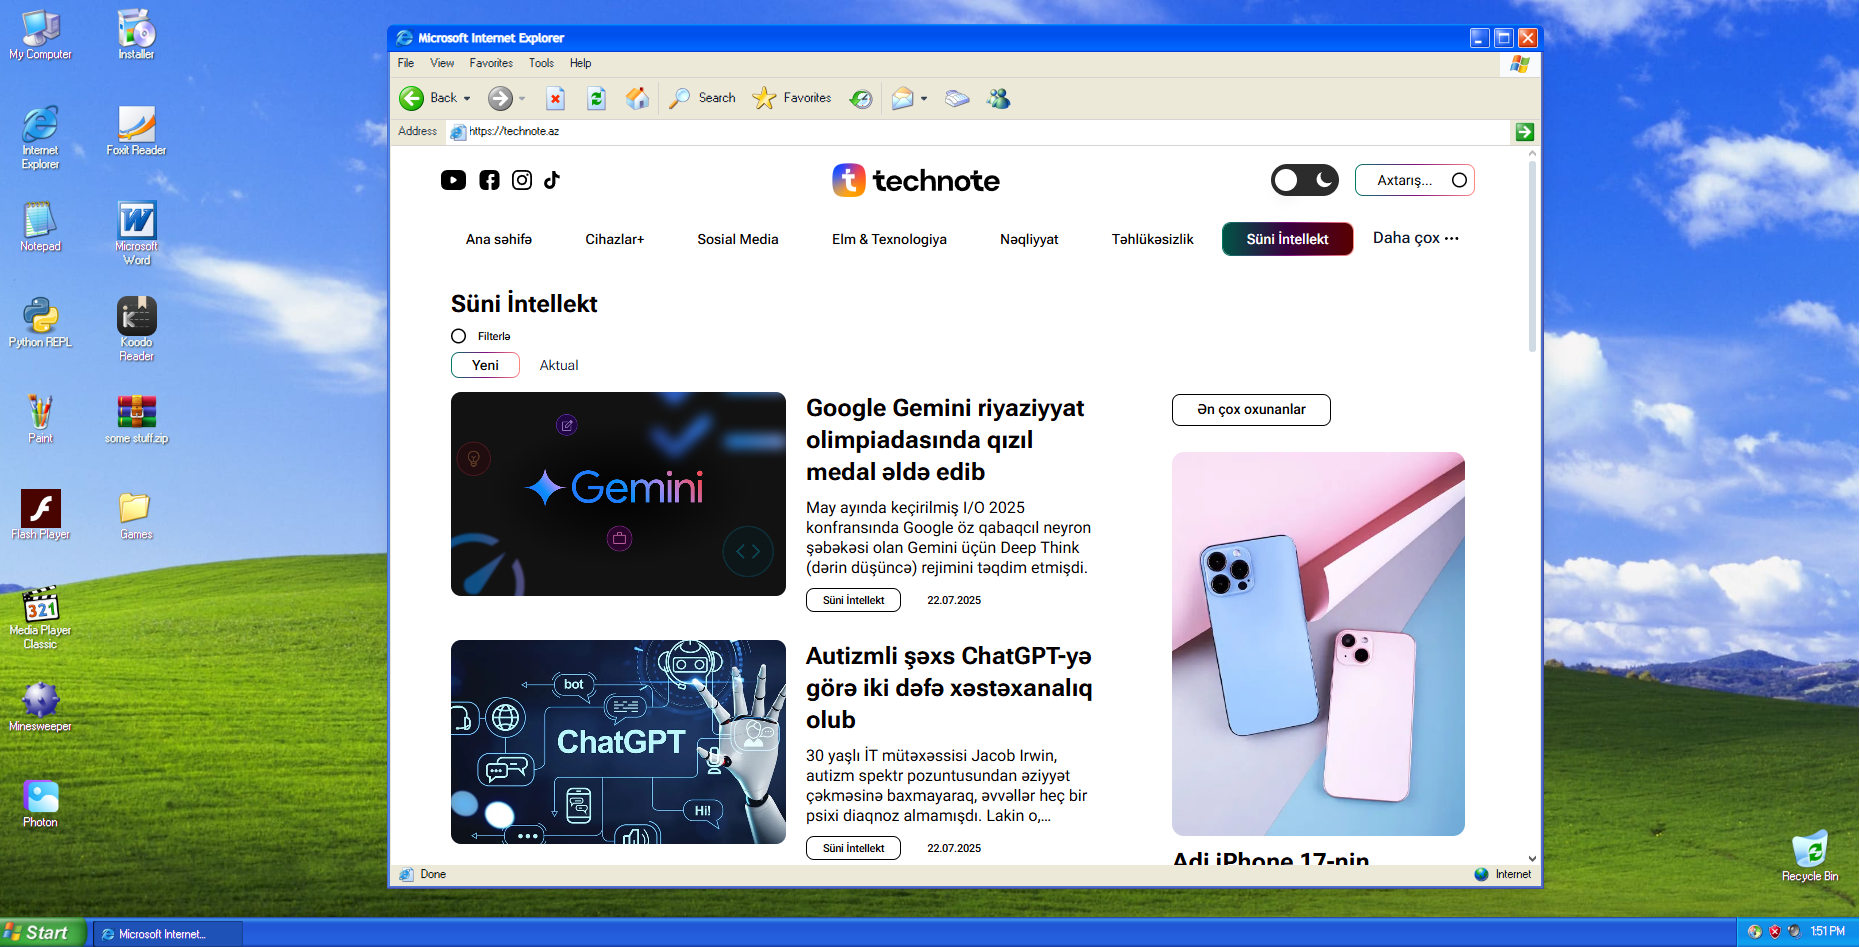Expand the Forward button dropdown arrow

pos(522,99)
